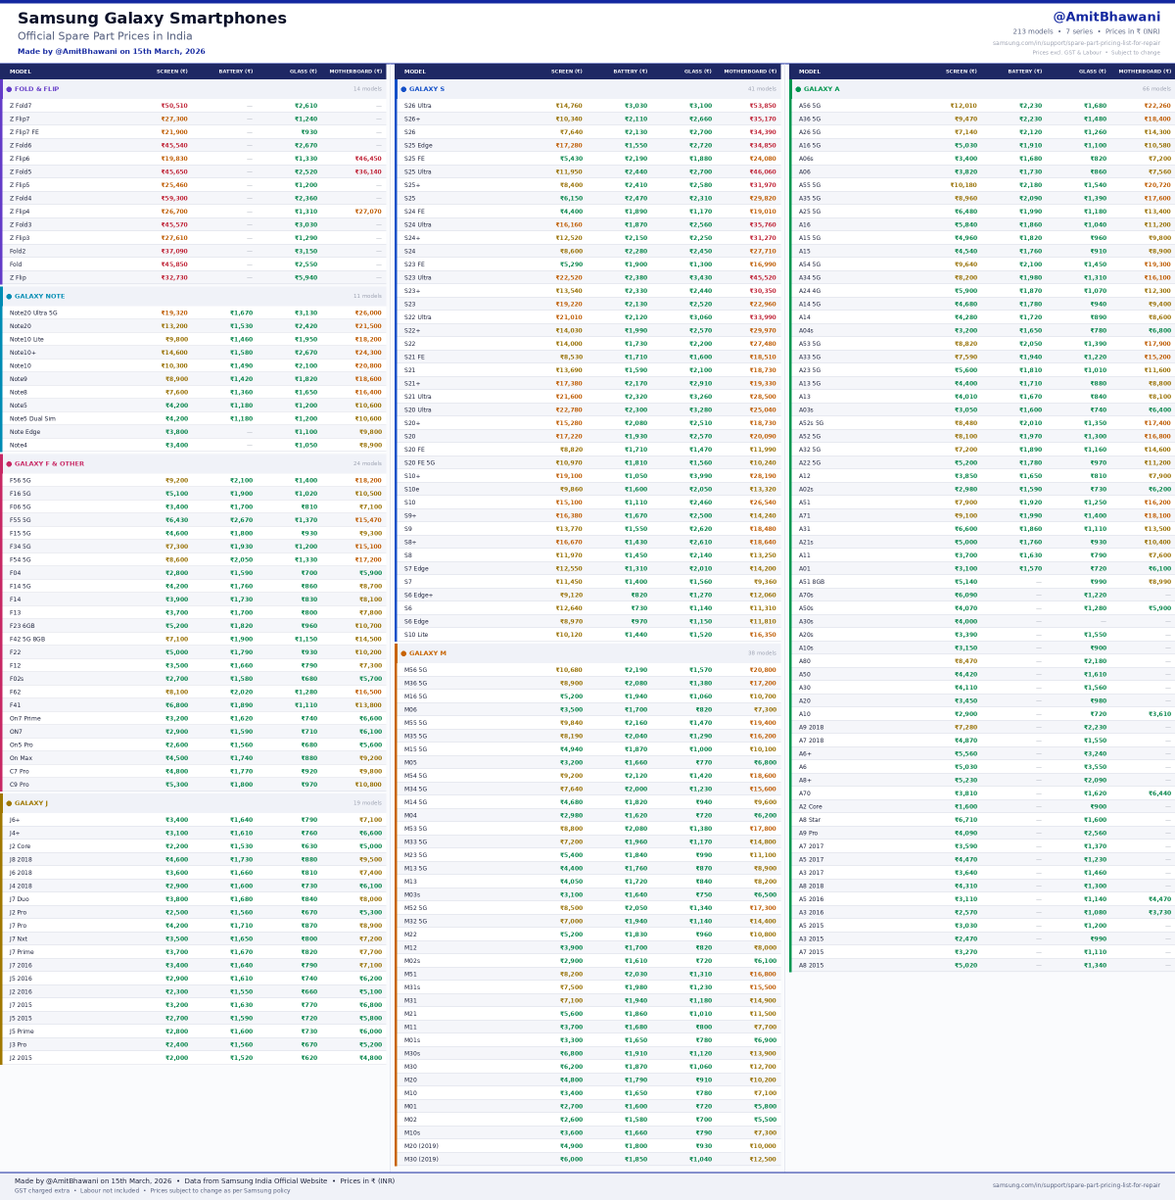
Task: Select the 'Z Fold7' model name
Action: tap(21, 106)
